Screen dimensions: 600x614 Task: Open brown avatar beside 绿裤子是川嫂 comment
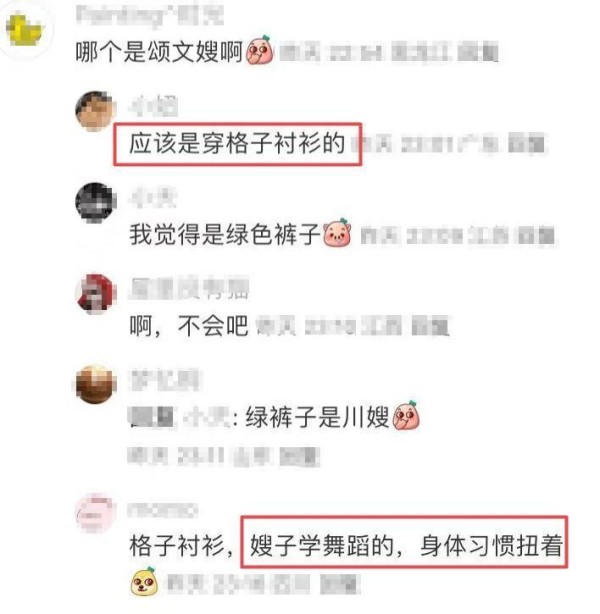(x=96, y=385)
